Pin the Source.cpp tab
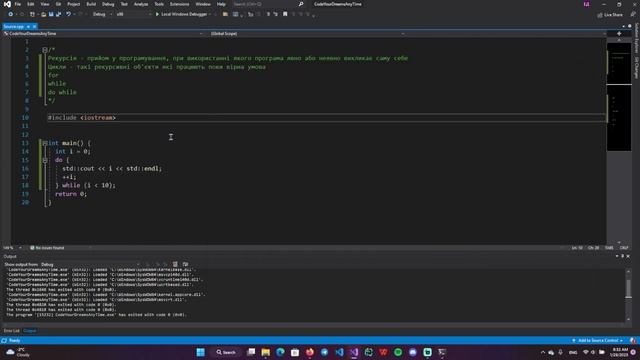 point(28,27)
